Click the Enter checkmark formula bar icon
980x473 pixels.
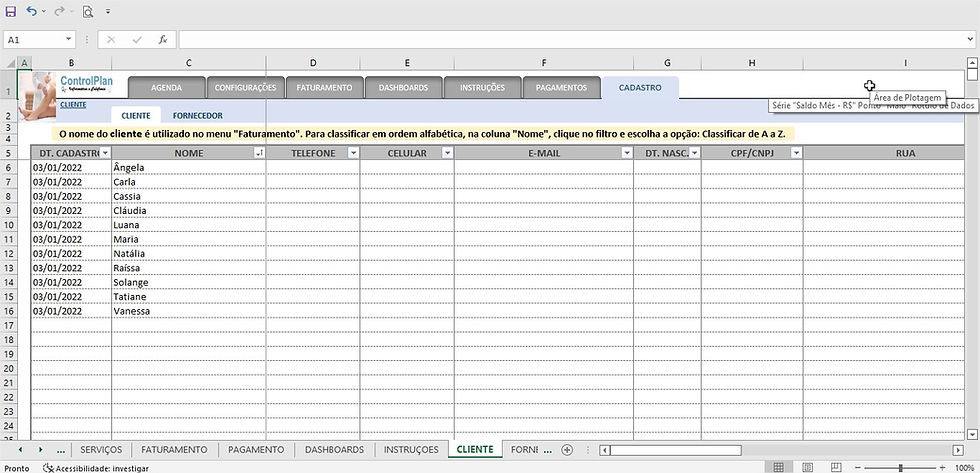(137, 39)
